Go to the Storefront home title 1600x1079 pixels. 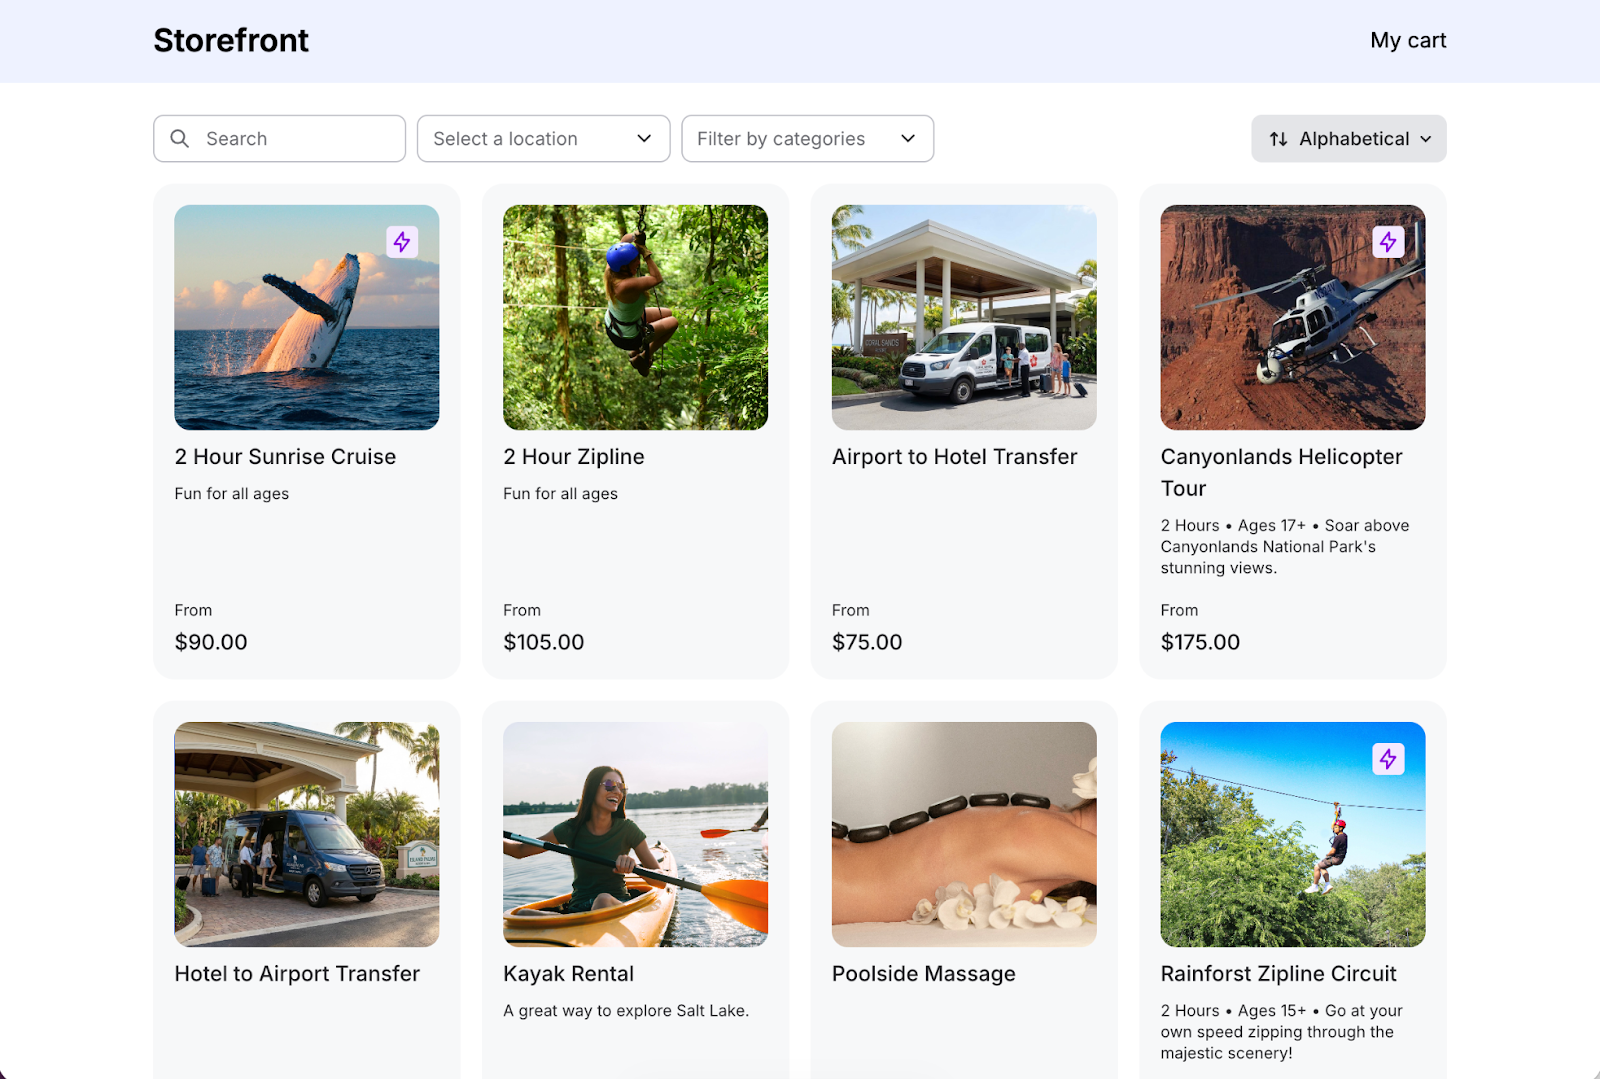pyautogui.click(x=231, y=41)
